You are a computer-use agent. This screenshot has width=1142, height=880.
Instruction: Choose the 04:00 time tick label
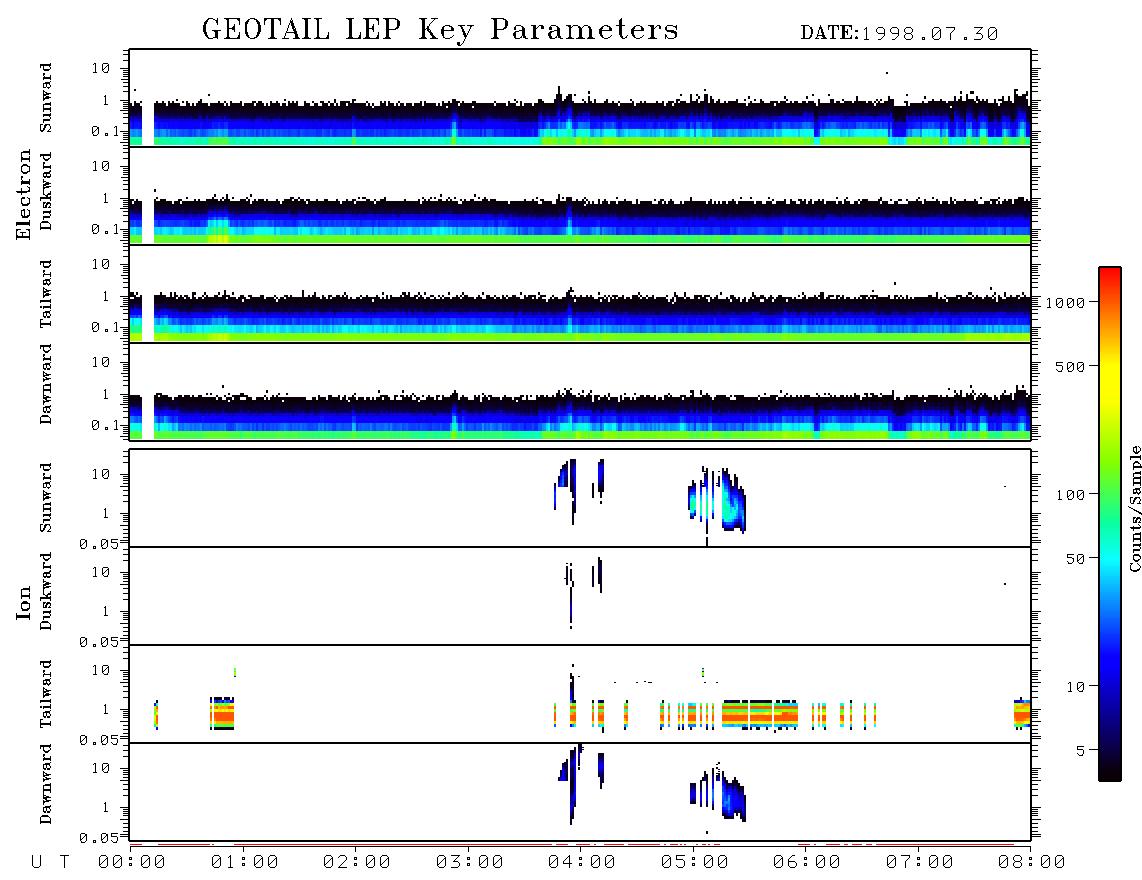tap(582, 863)
